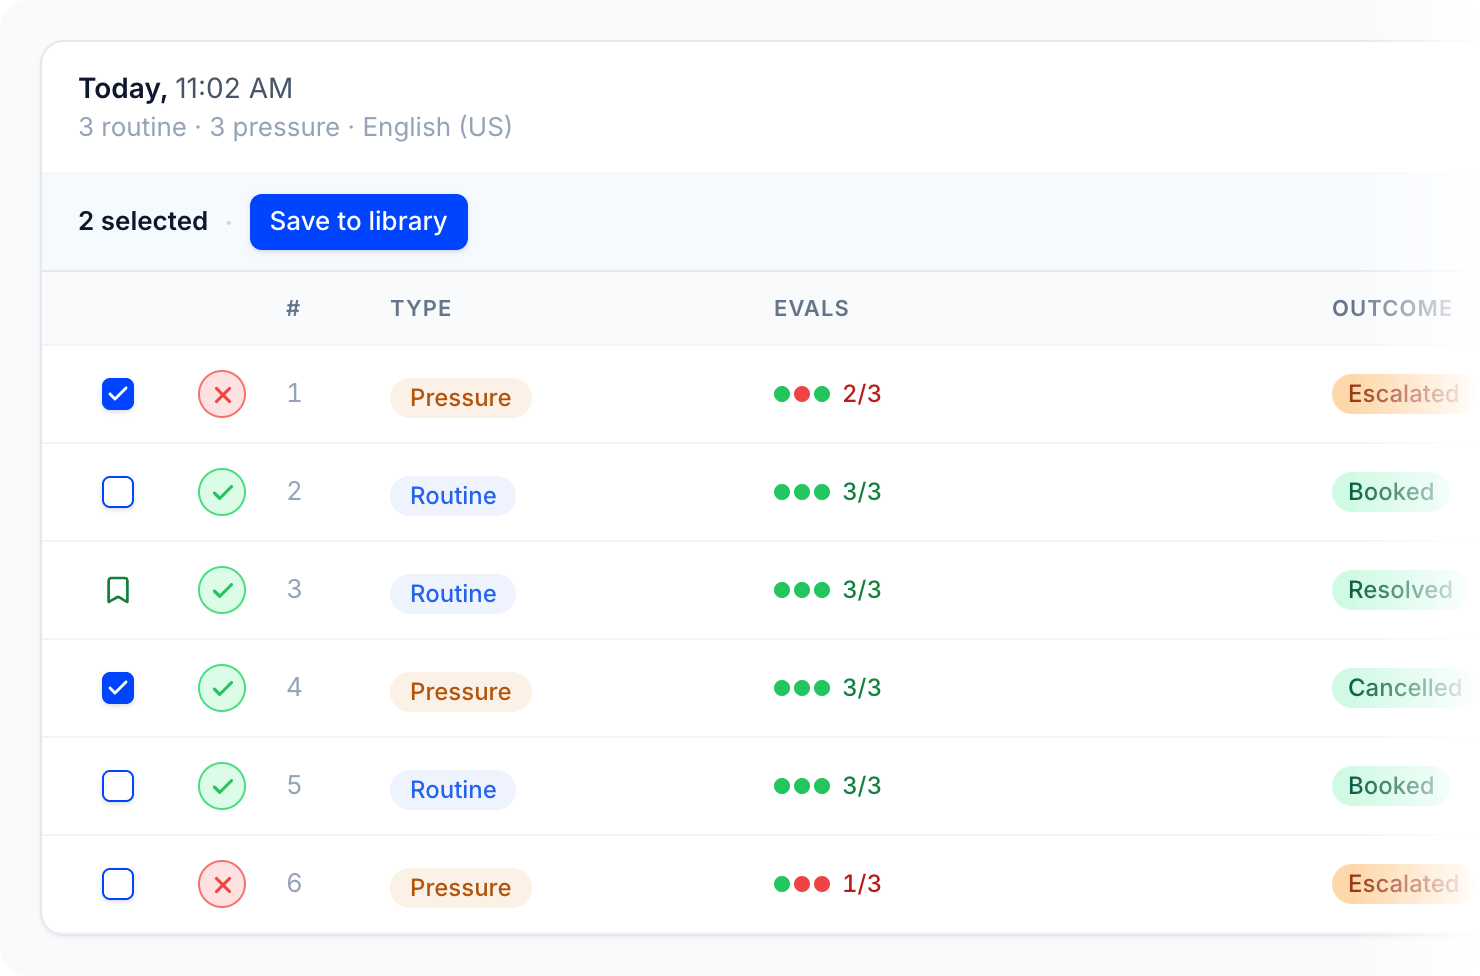The height and width of the screenshot is (976, 1480).
Task: Click the Pressure tag in row 1
Action: point(461,397)
